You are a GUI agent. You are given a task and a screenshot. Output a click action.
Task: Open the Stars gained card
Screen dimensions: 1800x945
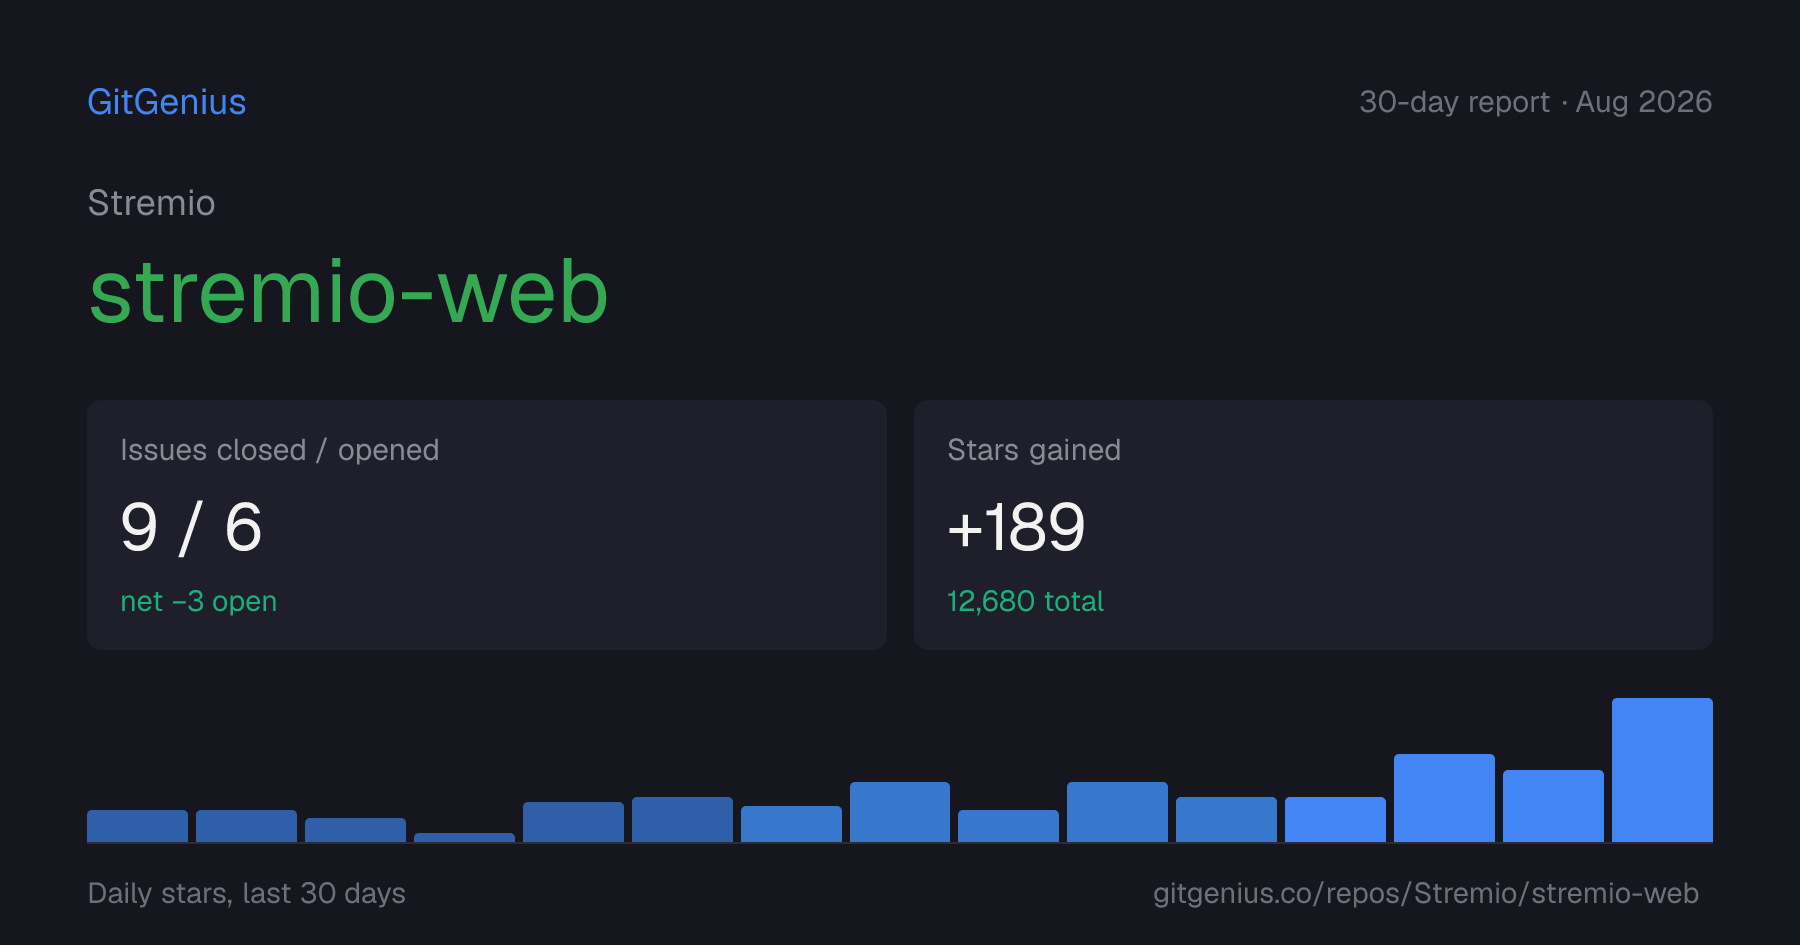(x=1313, y=525)
